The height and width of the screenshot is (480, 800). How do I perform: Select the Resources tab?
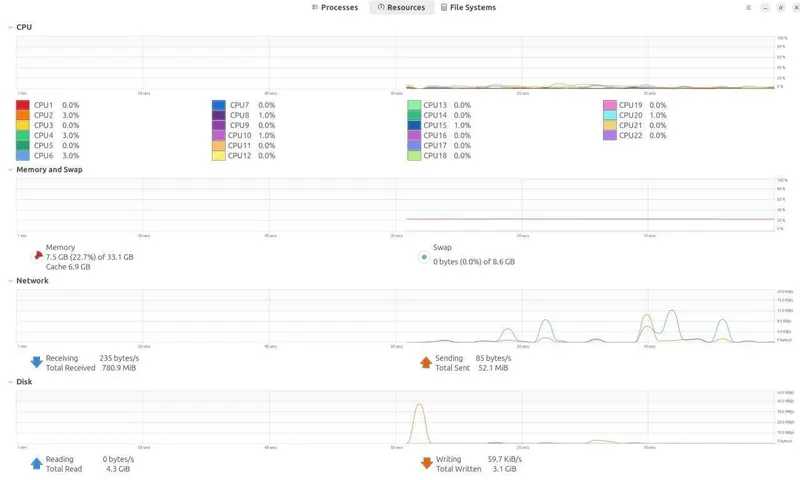point(402,8)
